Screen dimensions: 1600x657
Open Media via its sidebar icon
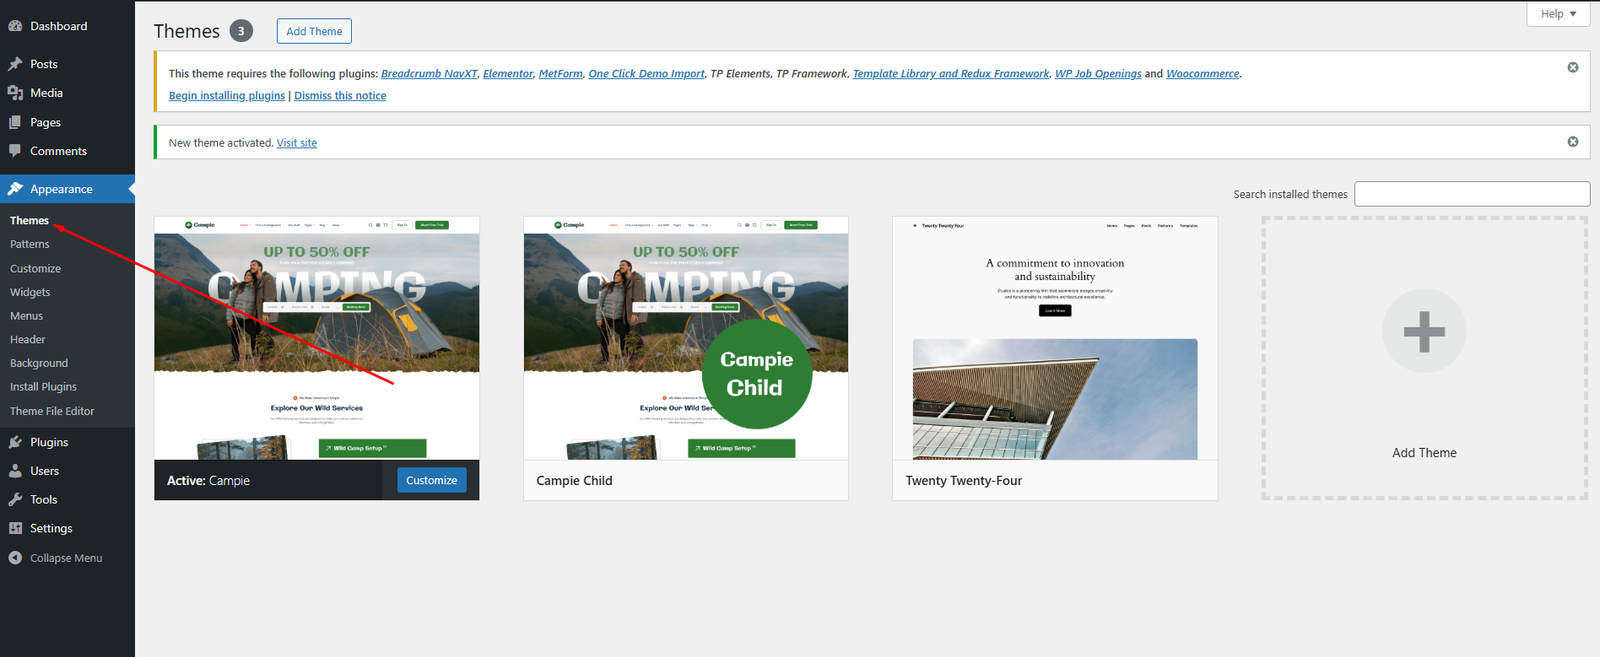(15, 93)
